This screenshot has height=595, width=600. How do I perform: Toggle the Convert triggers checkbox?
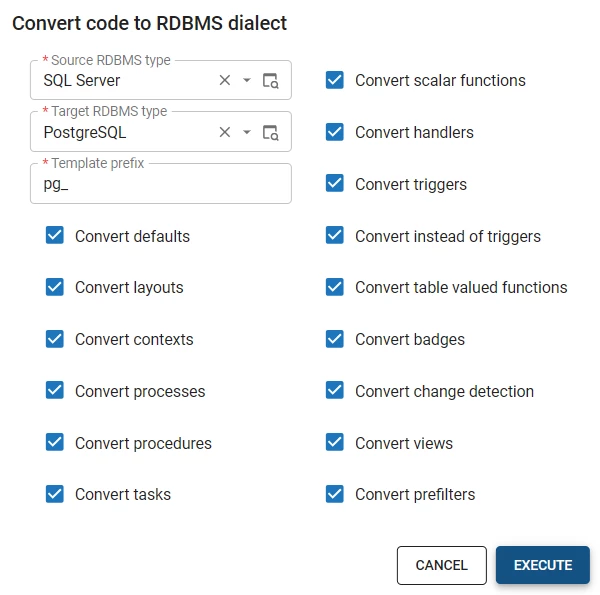(x=334, y=184)
